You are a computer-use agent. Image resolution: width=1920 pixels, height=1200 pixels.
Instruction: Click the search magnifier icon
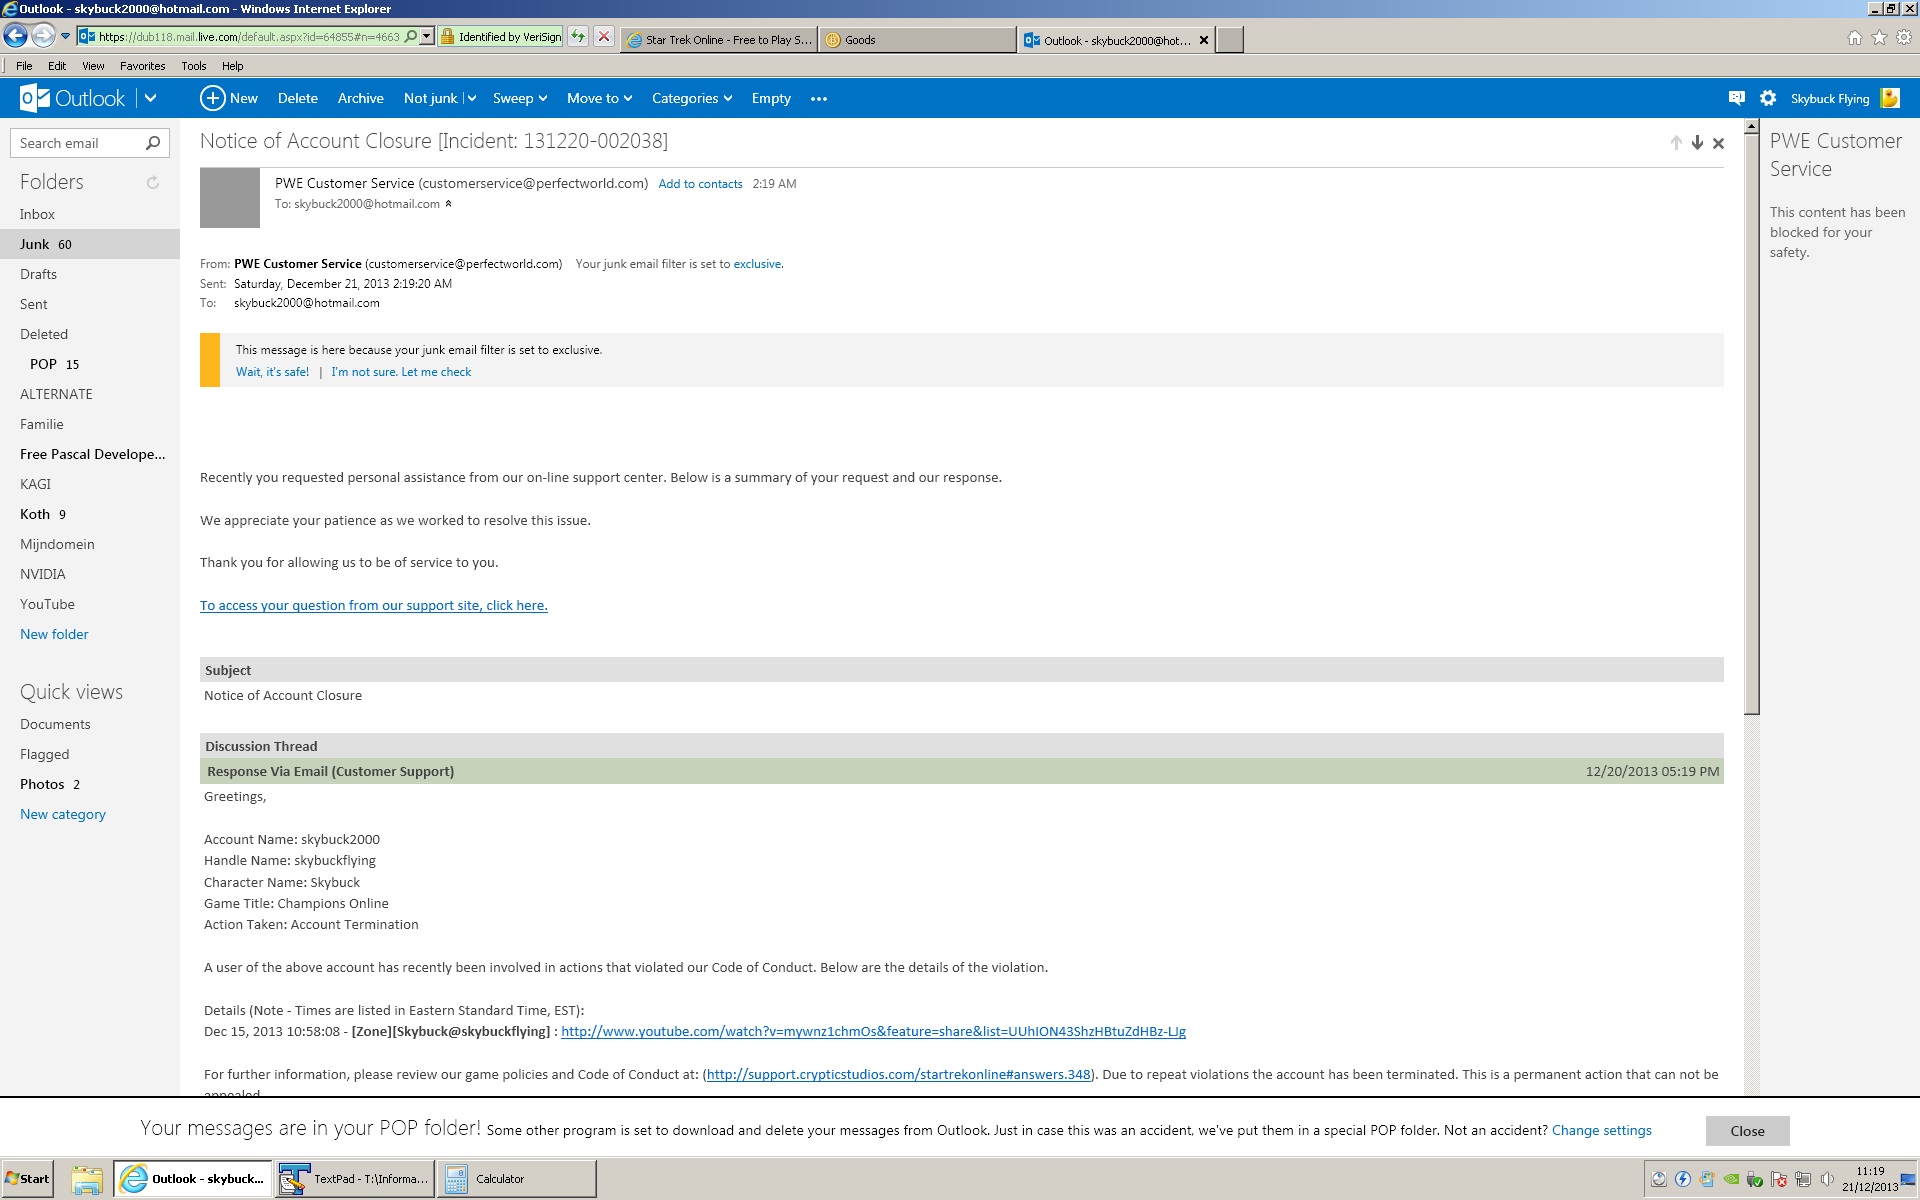(153, 143)
